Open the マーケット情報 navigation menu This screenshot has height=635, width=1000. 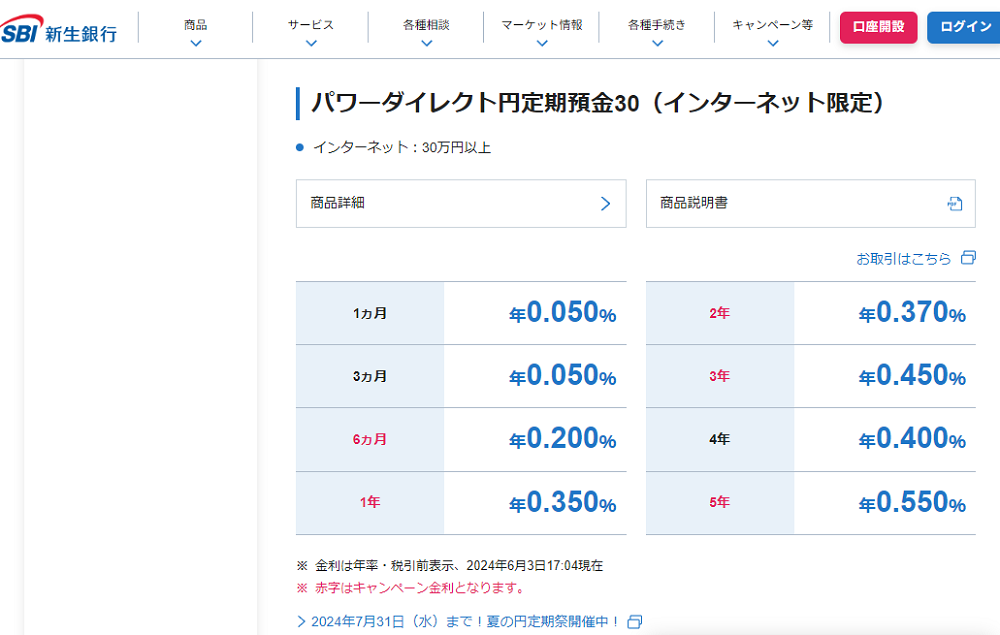point(541,32)
